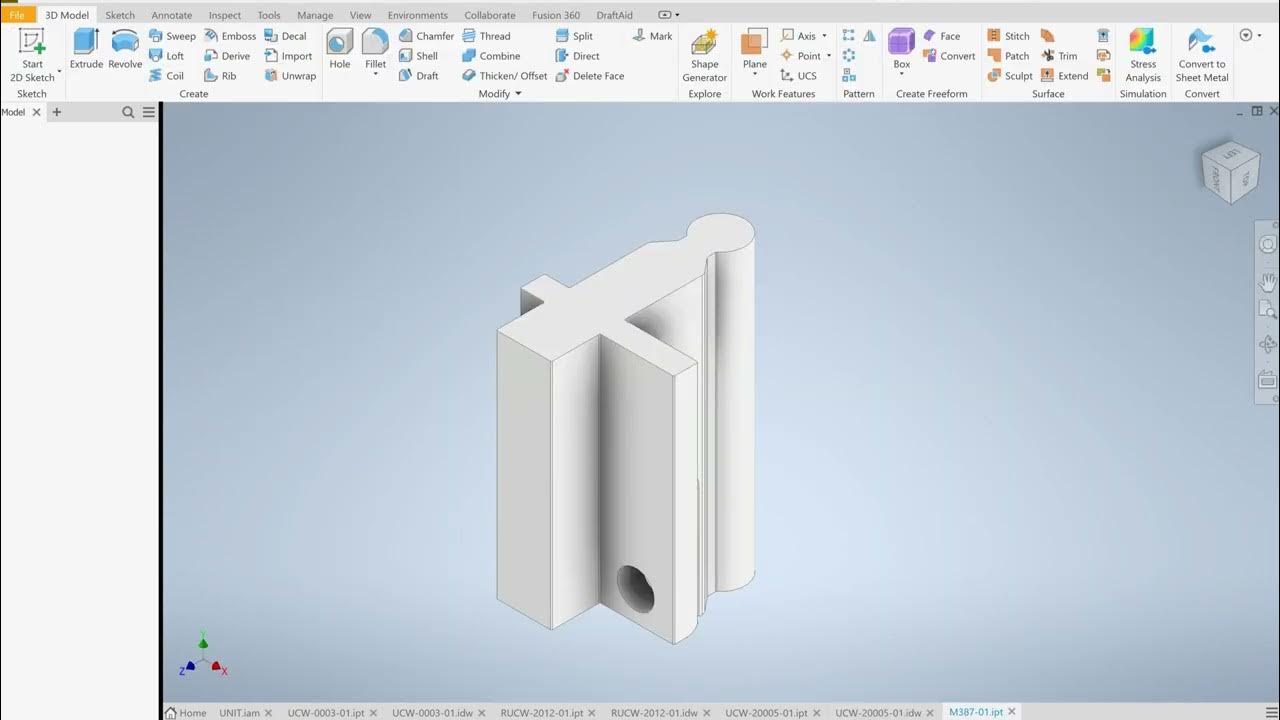Click Convert to Sheet Metal
1280x720 pixels.
pyautogui.click(x=1202, y=56)
